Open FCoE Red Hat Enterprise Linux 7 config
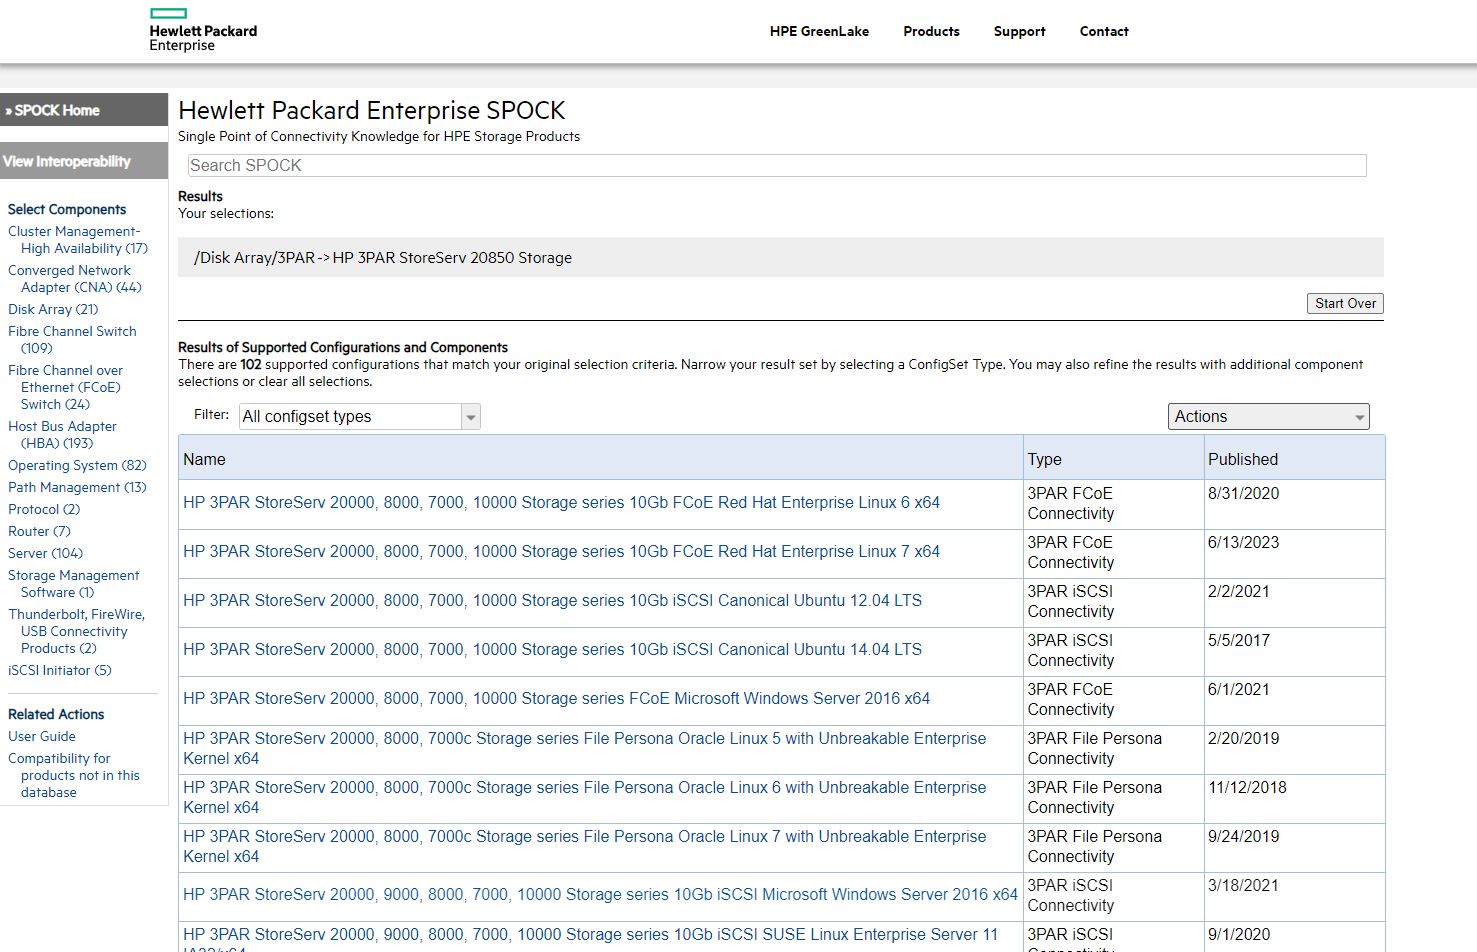The height and width of the screenshot is (952, 1477). [x=561, y=551]
